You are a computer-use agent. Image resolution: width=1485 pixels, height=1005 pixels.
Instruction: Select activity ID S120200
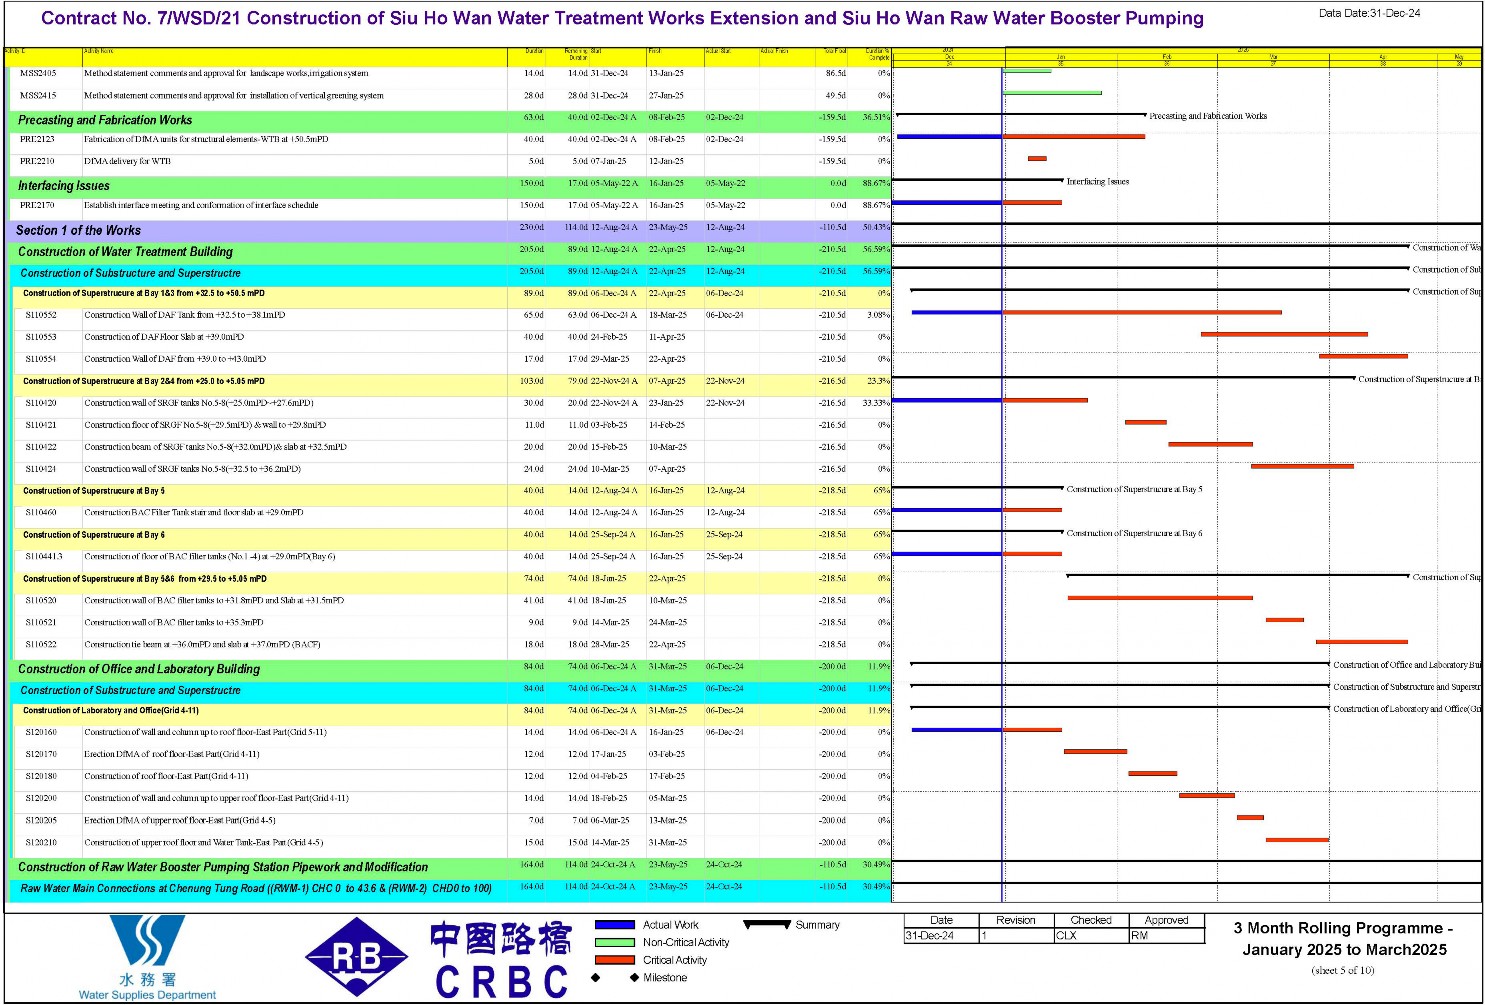pos(41,799)
